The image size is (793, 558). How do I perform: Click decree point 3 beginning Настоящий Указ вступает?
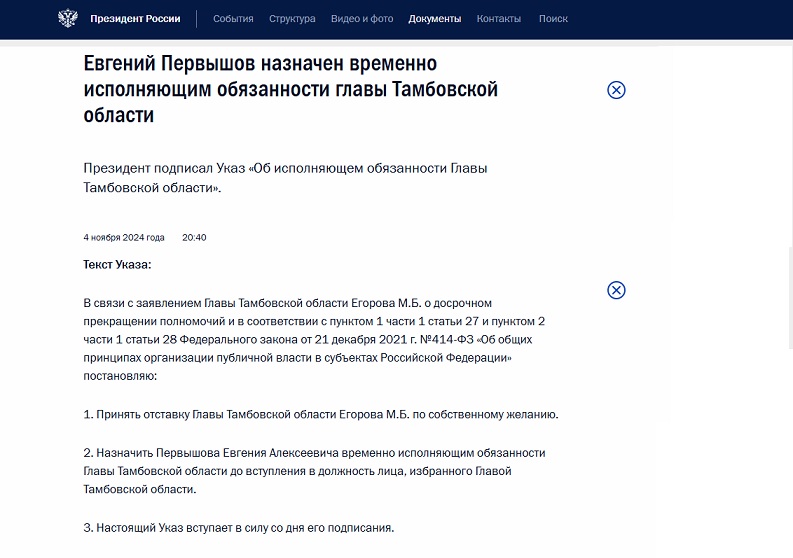point(239,527)
